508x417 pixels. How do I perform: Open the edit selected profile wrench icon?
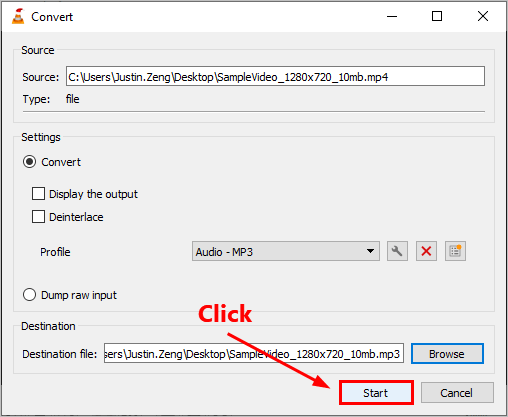click(397, 251)
